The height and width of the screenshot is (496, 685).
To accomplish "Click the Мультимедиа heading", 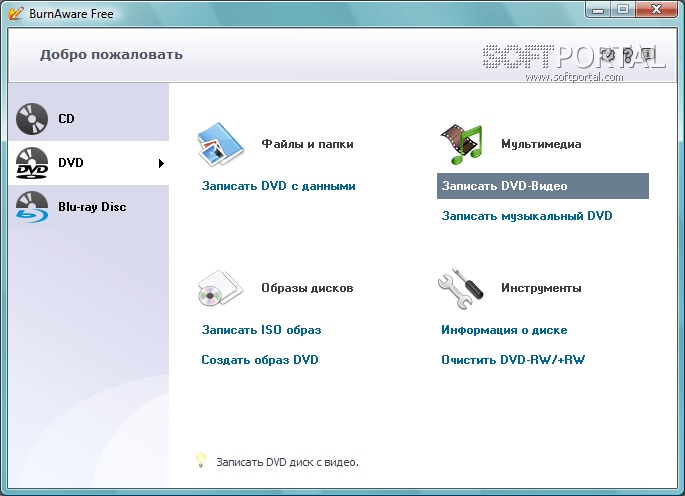I will click(541, 144).
